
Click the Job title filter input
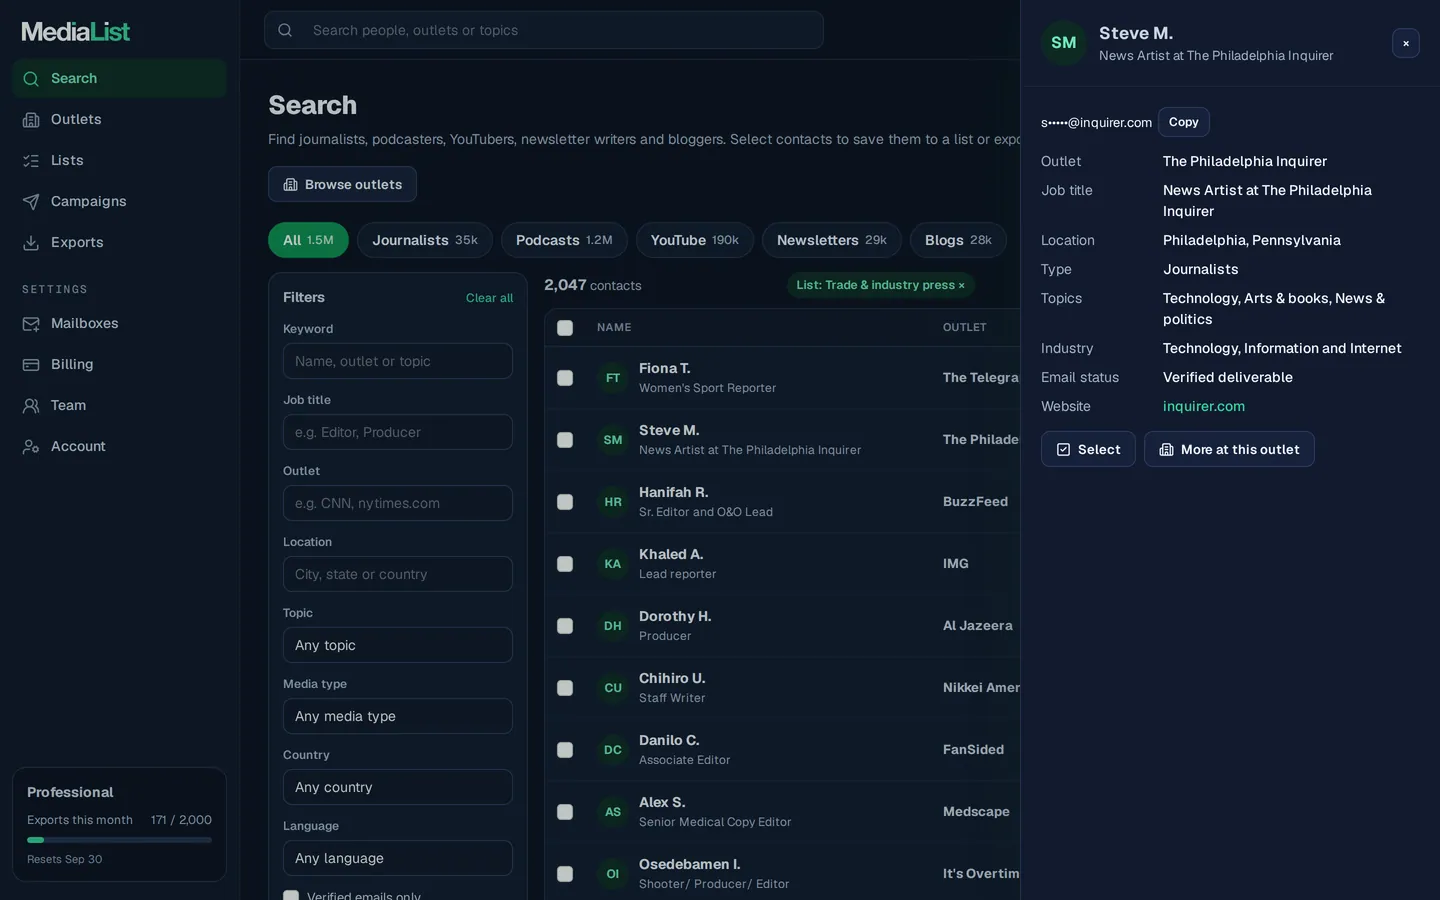[x=398, y=432]
